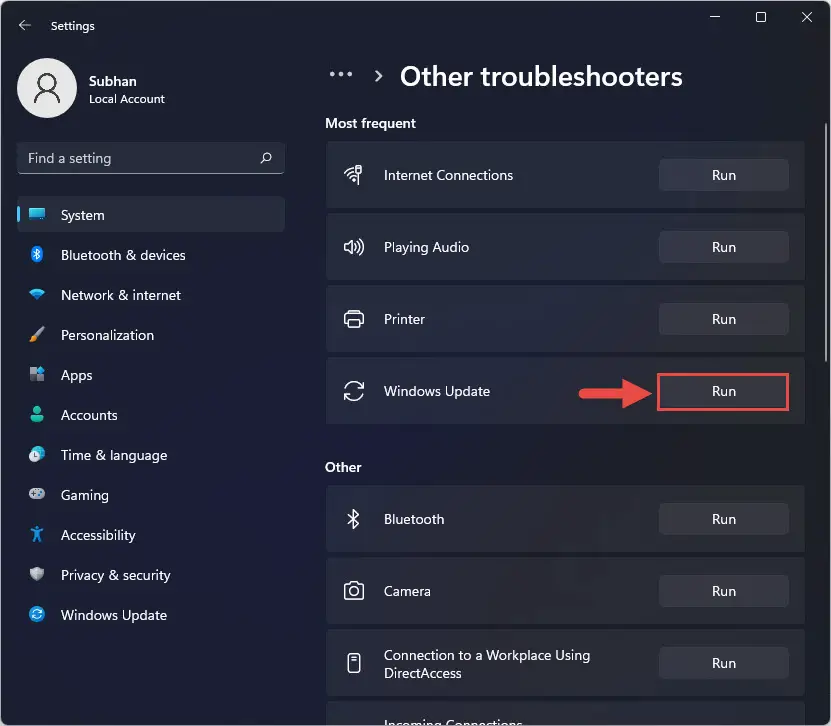The height and width of the screenshot is (726, 831).
Task: Run the DirectAccess workplace connection troubleshooter
Action: [x=723, y=663]
